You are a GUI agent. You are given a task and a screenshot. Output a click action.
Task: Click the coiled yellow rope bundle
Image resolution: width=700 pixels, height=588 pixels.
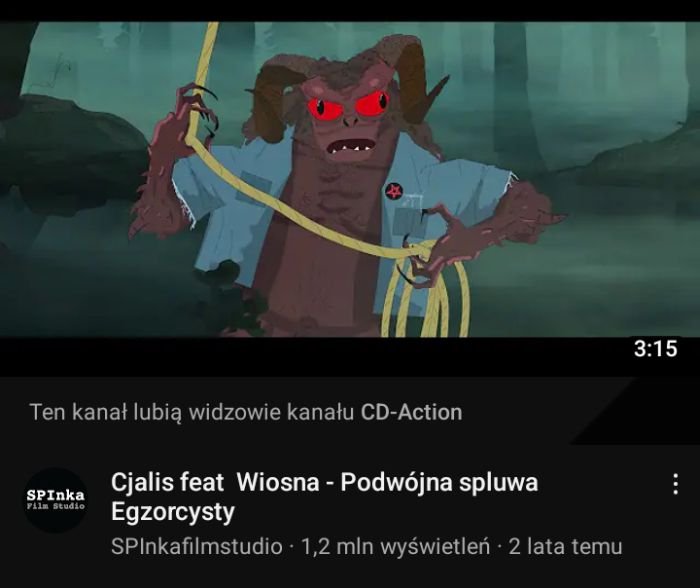pos(426,290)
